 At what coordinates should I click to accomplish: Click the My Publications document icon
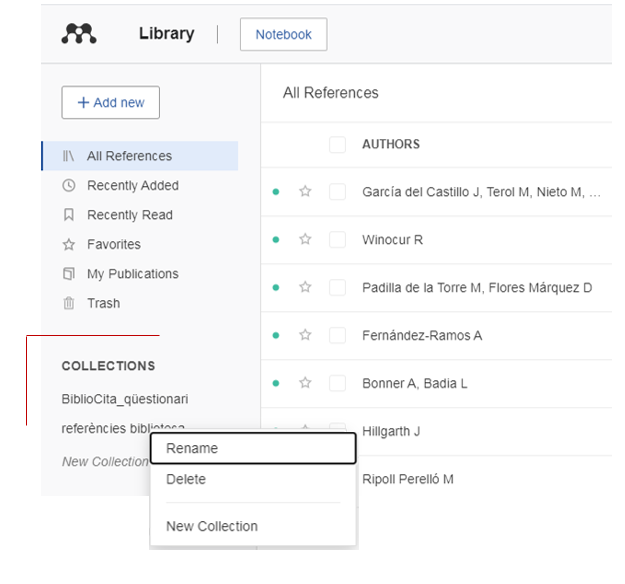(x=69, y=274)
